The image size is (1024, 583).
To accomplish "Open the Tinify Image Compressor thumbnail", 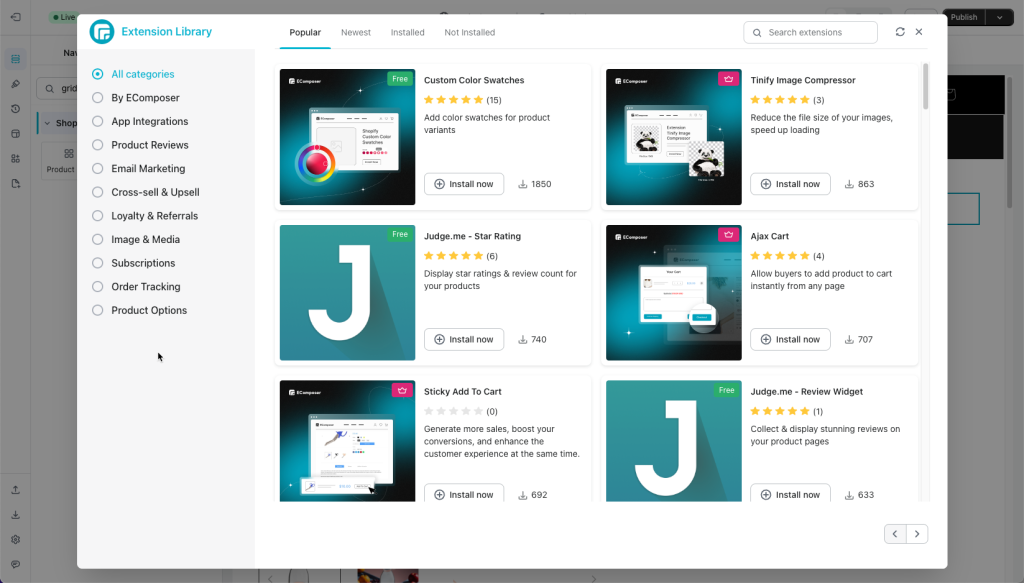I will (x=673, y=137).
